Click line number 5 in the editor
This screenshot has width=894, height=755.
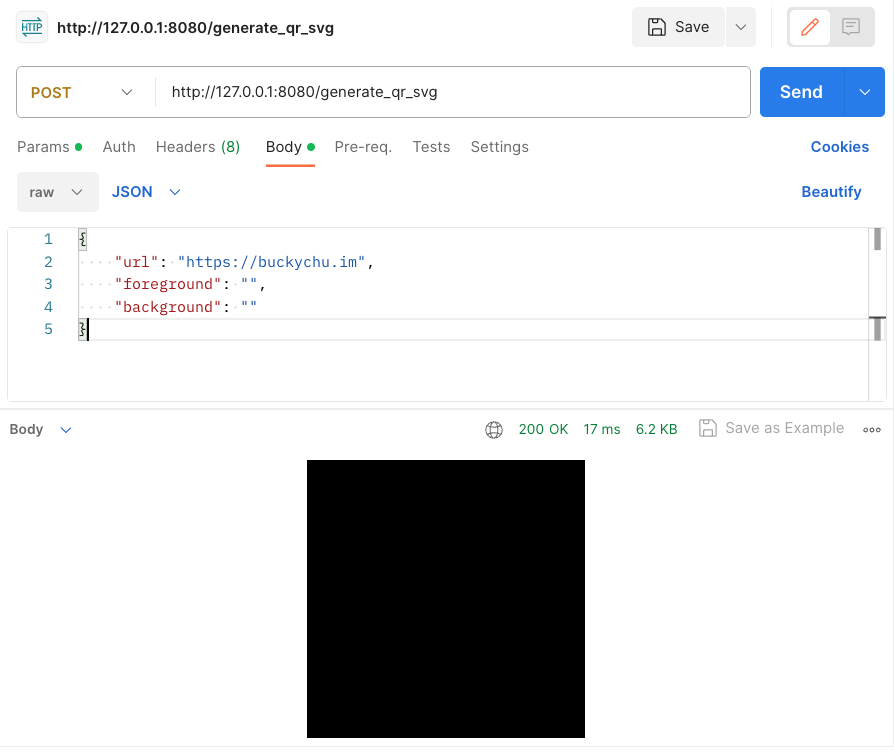point(48,330)
